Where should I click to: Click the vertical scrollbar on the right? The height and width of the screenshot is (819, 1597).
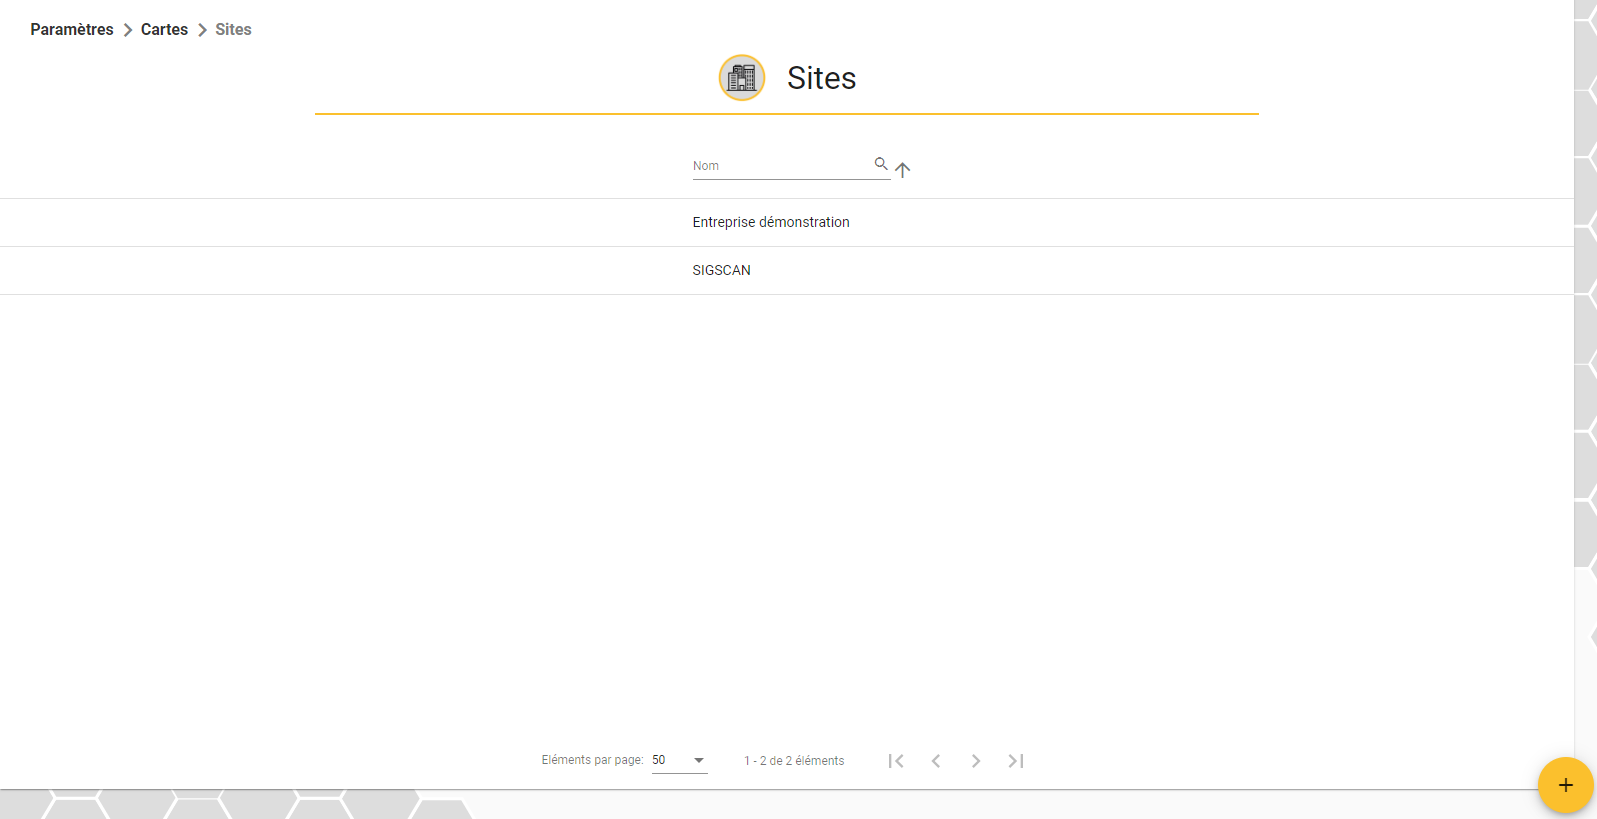1585,283
